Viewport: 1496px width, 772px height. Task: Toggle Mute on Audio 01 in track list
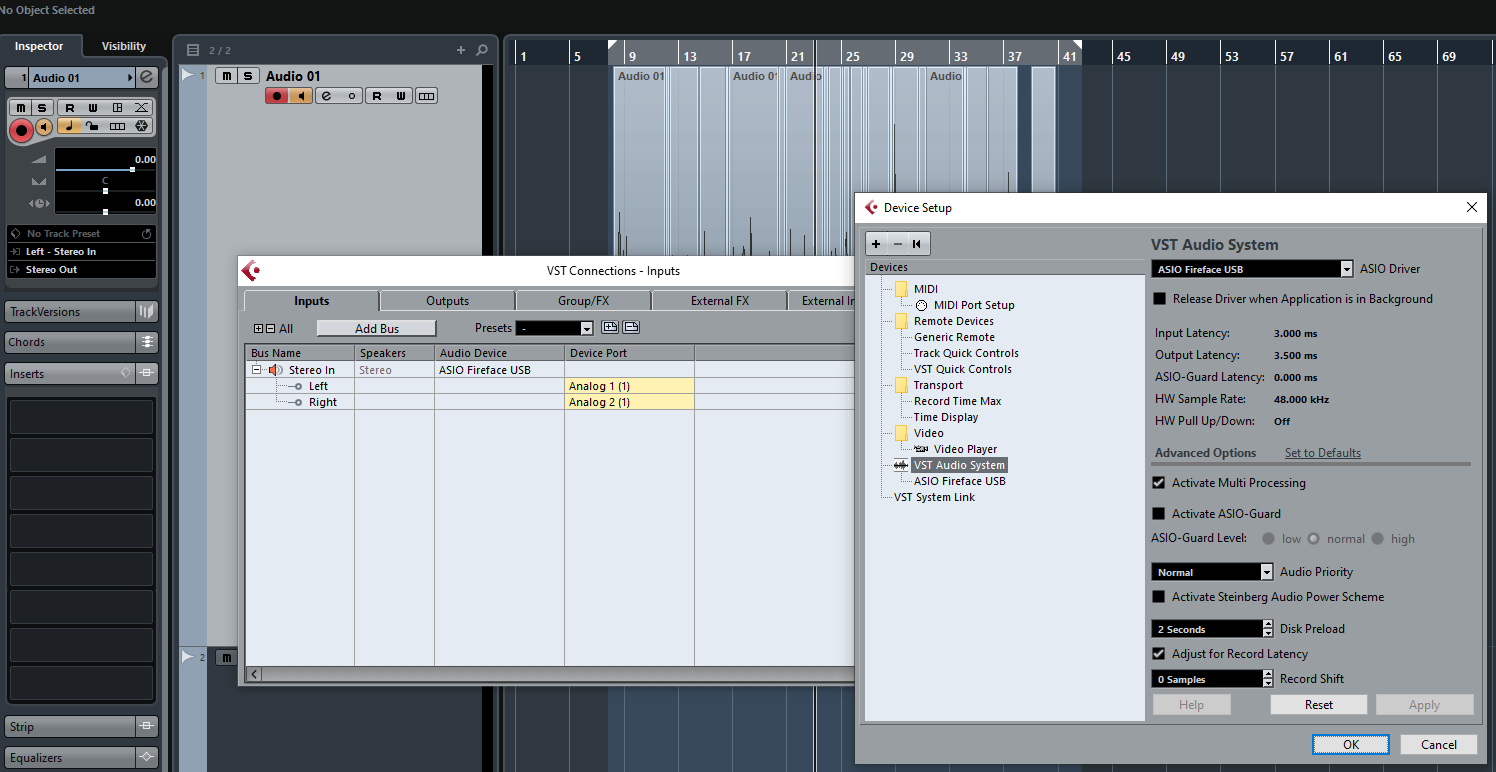point(227,76)
